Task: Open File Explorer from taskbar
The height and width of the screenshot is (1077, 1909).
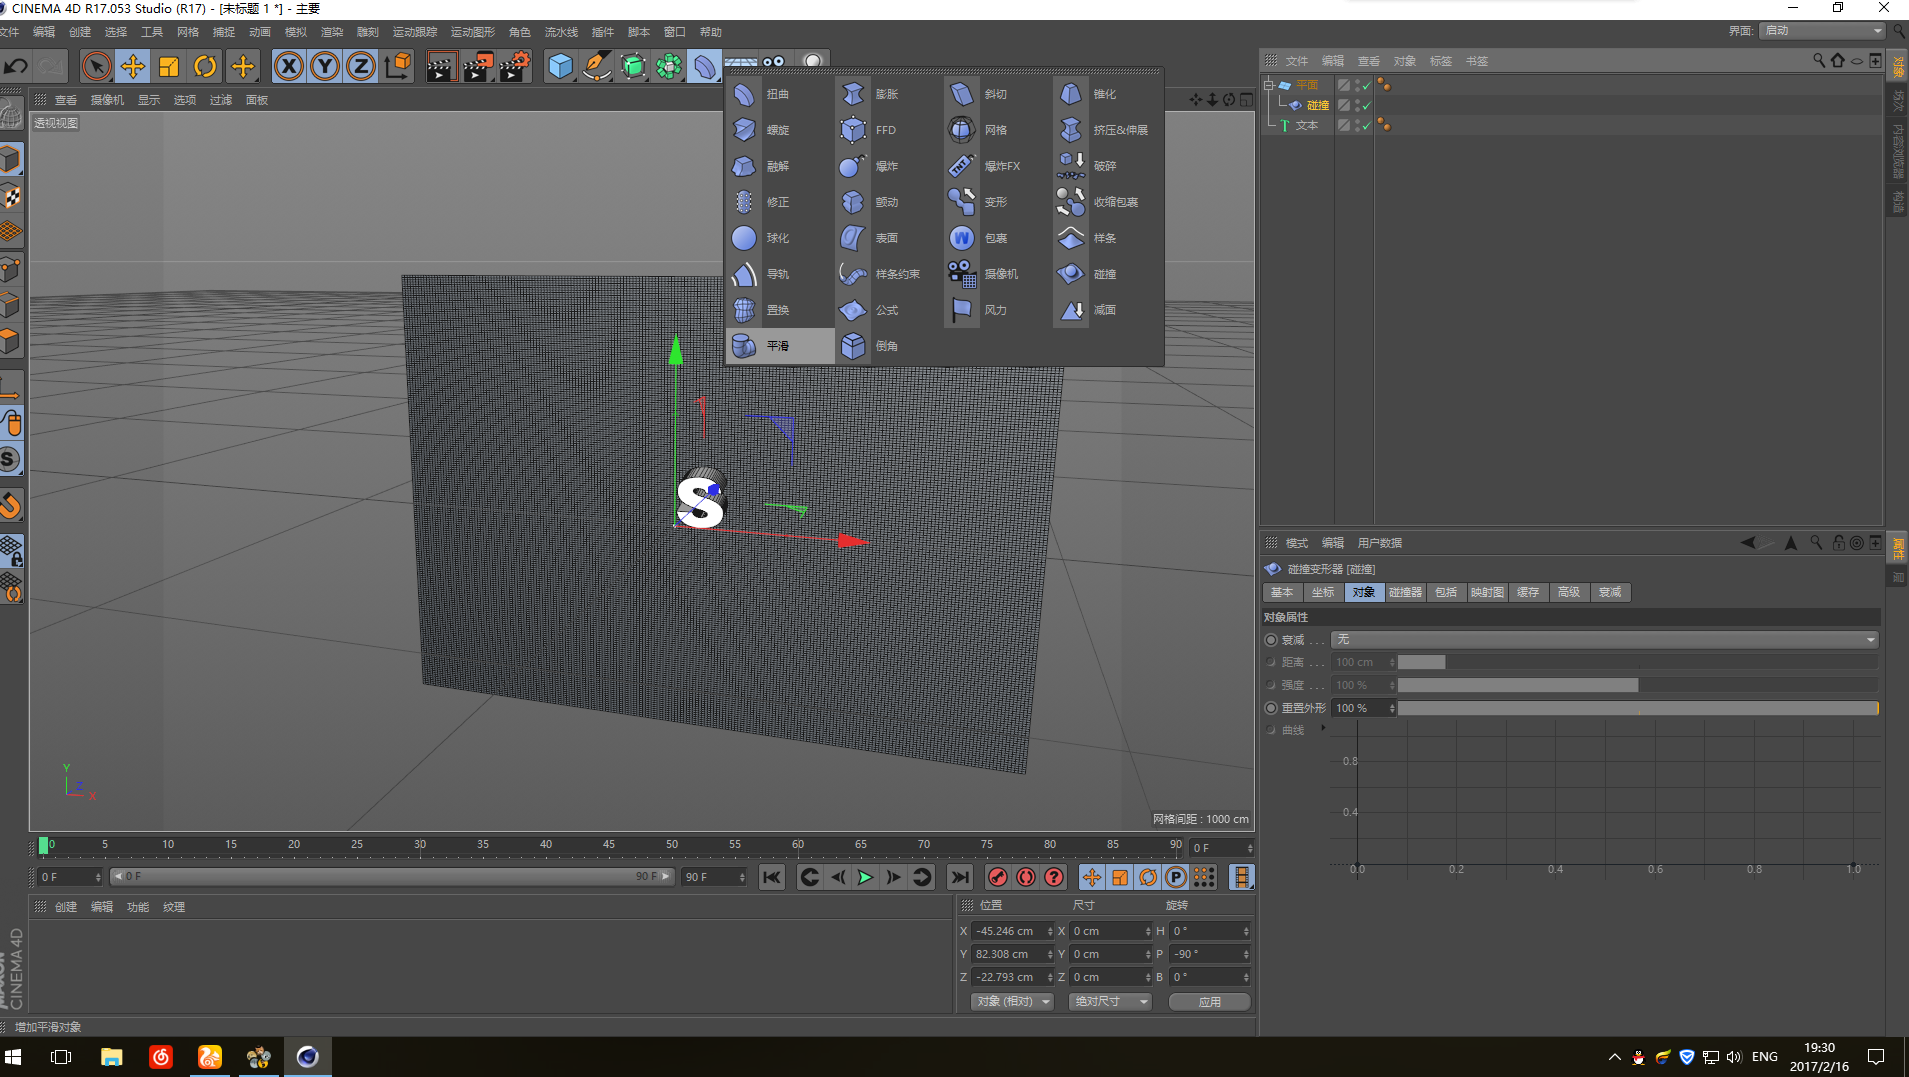Action: click(111, 1057)
